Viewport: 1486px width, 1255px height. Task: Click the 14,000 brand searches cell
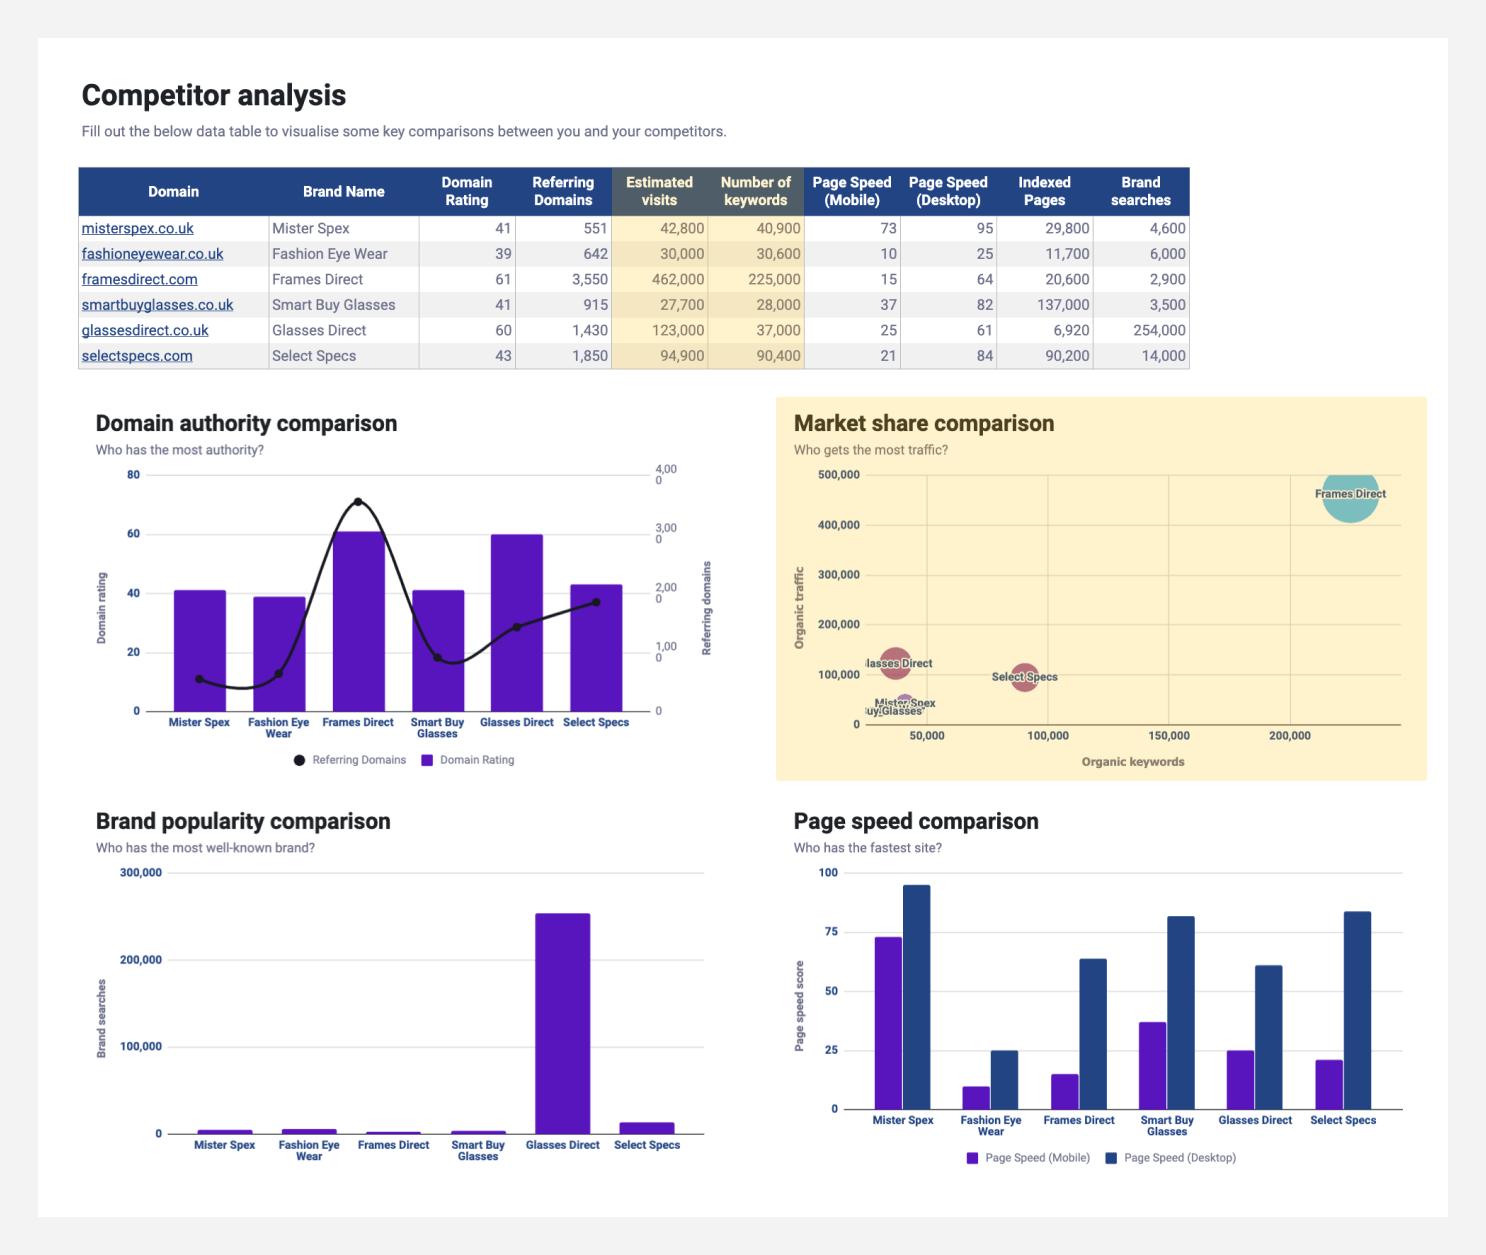(1141, 356)
